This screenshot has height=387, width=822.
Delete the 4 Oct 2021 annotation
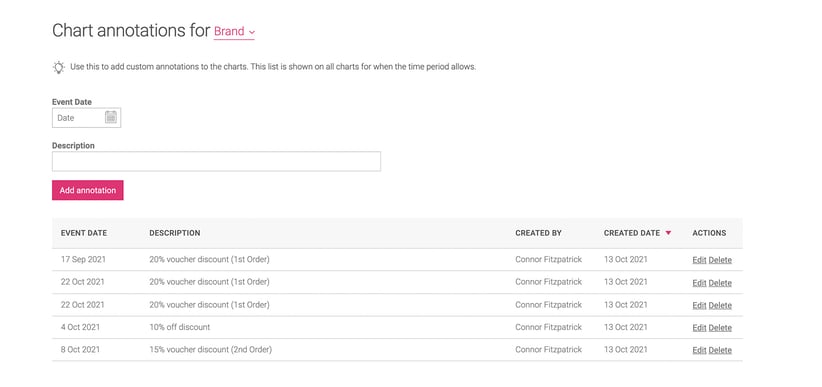[x=720, y=328]
